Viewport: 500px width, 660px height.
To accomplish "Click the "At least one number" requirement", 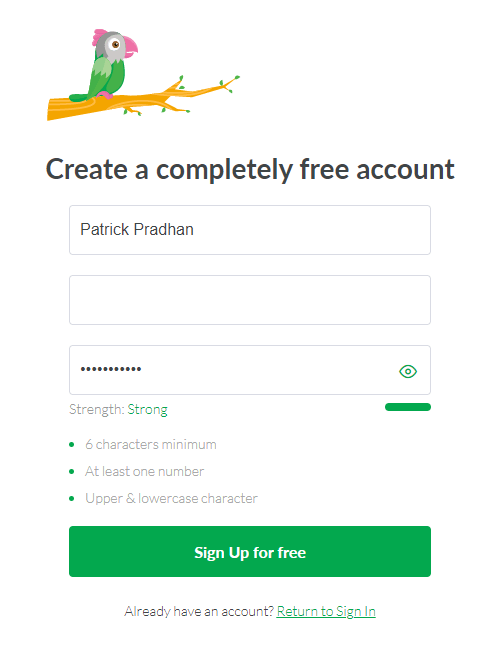I will click(x=144, y=471).
